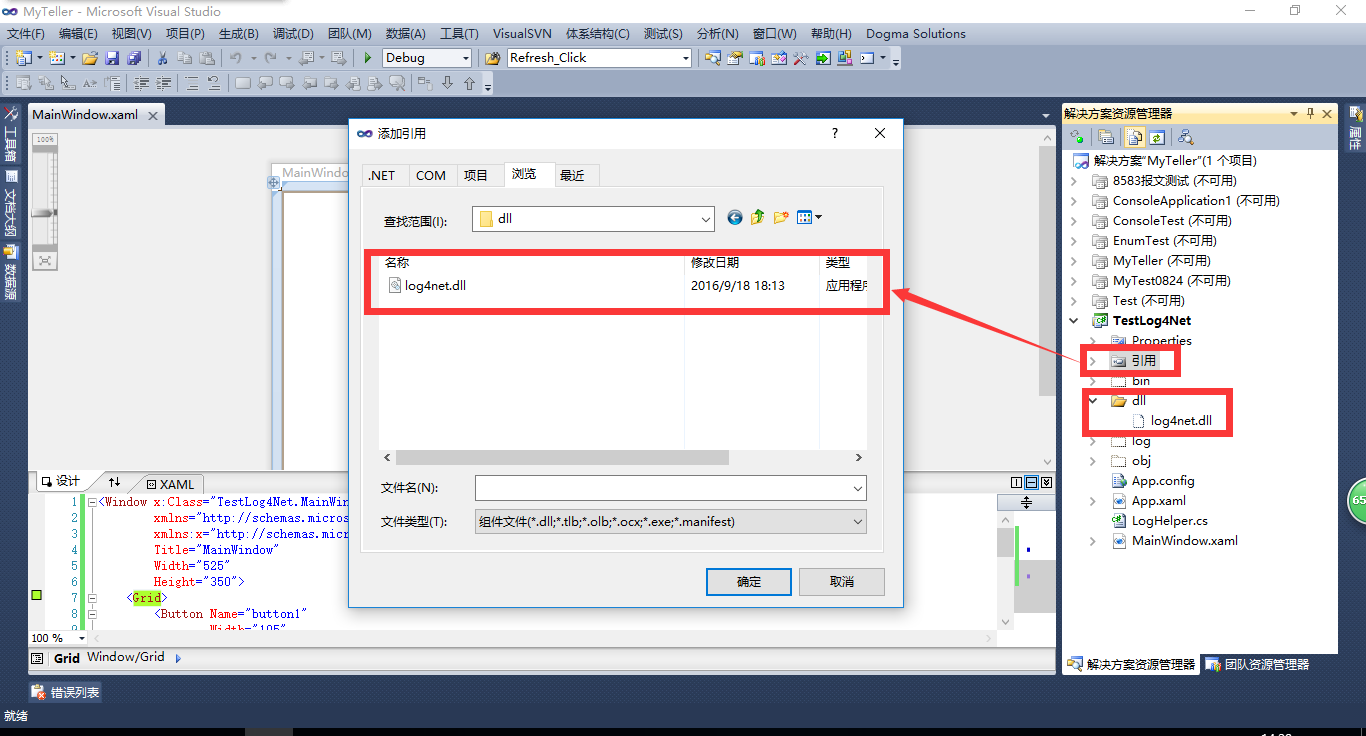1366x736 pixels.
Task: Click the Up One Level folder icon in dialog
Action: (x=758, y=217)
